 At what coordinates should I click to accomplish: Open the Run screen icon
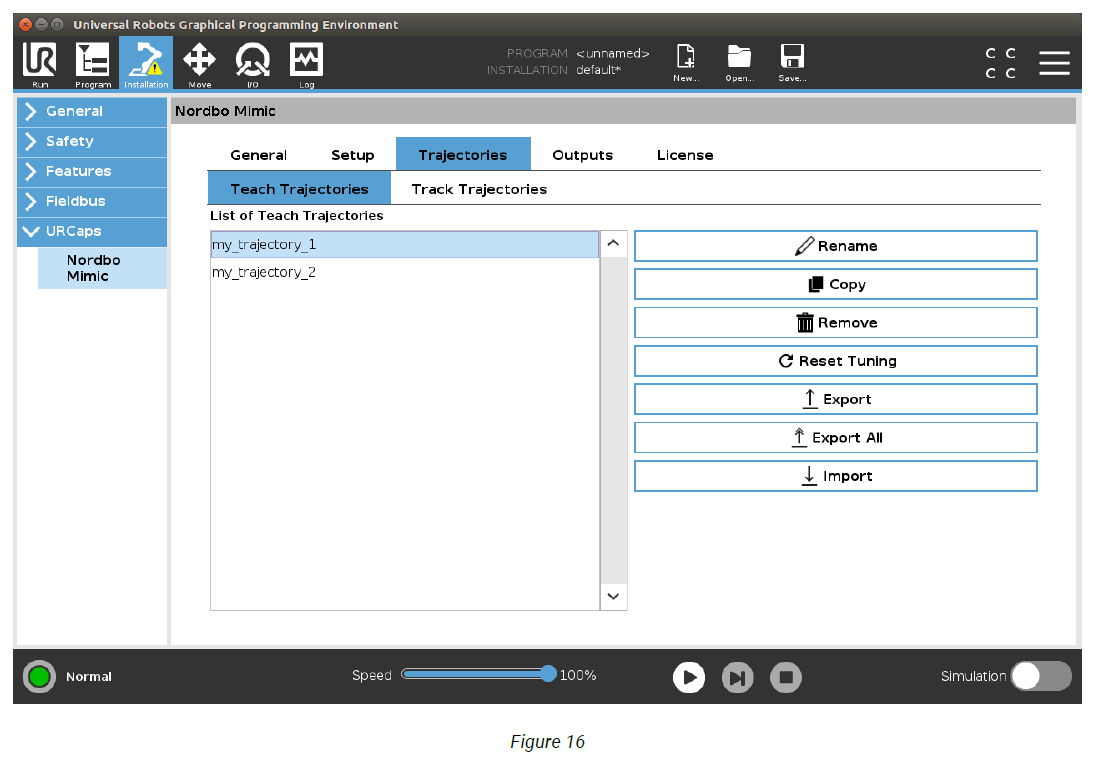click(40, 64)
